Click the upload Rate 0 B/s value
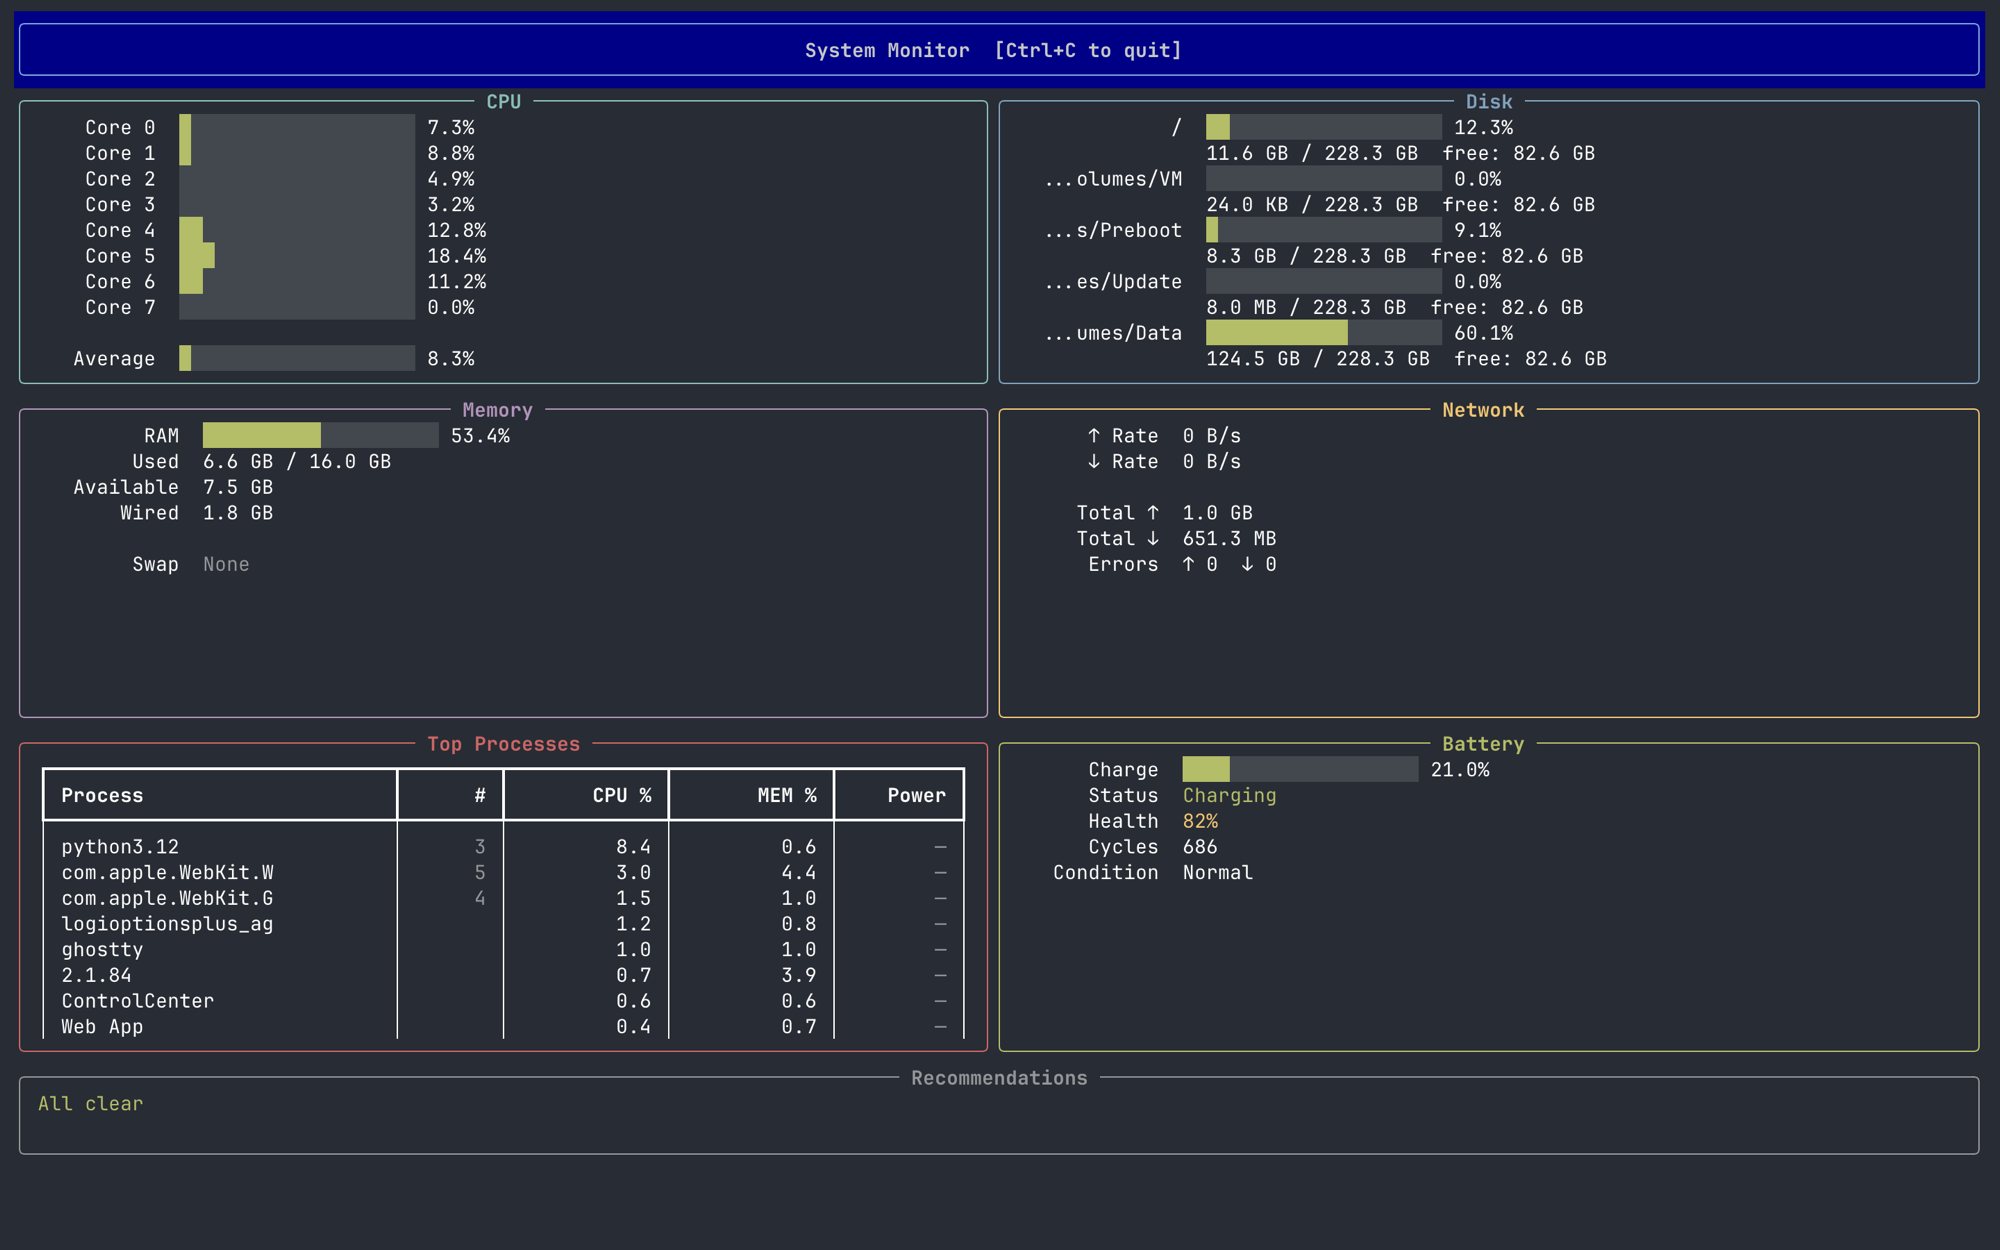 point(1211,435)
